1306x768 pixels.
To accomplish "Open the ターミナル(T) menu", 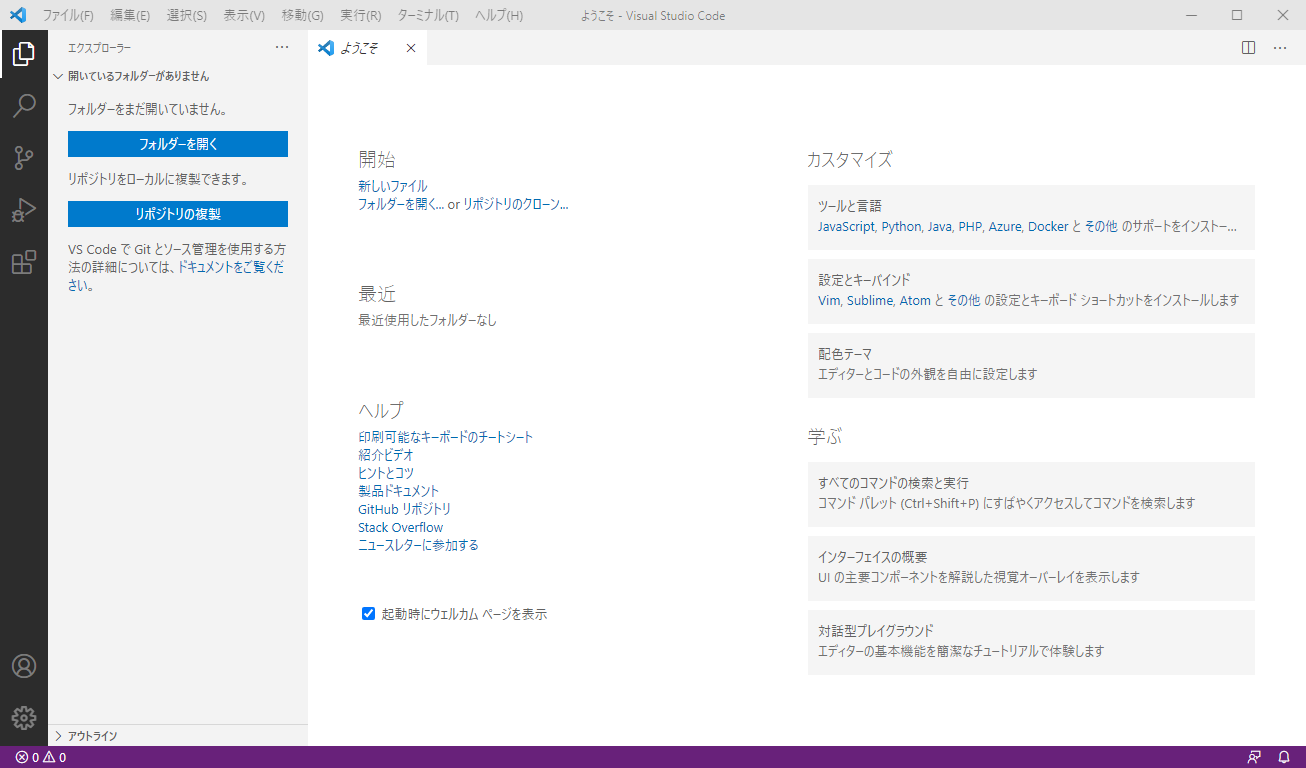I will pyautogui.click(x=428, y=15).
